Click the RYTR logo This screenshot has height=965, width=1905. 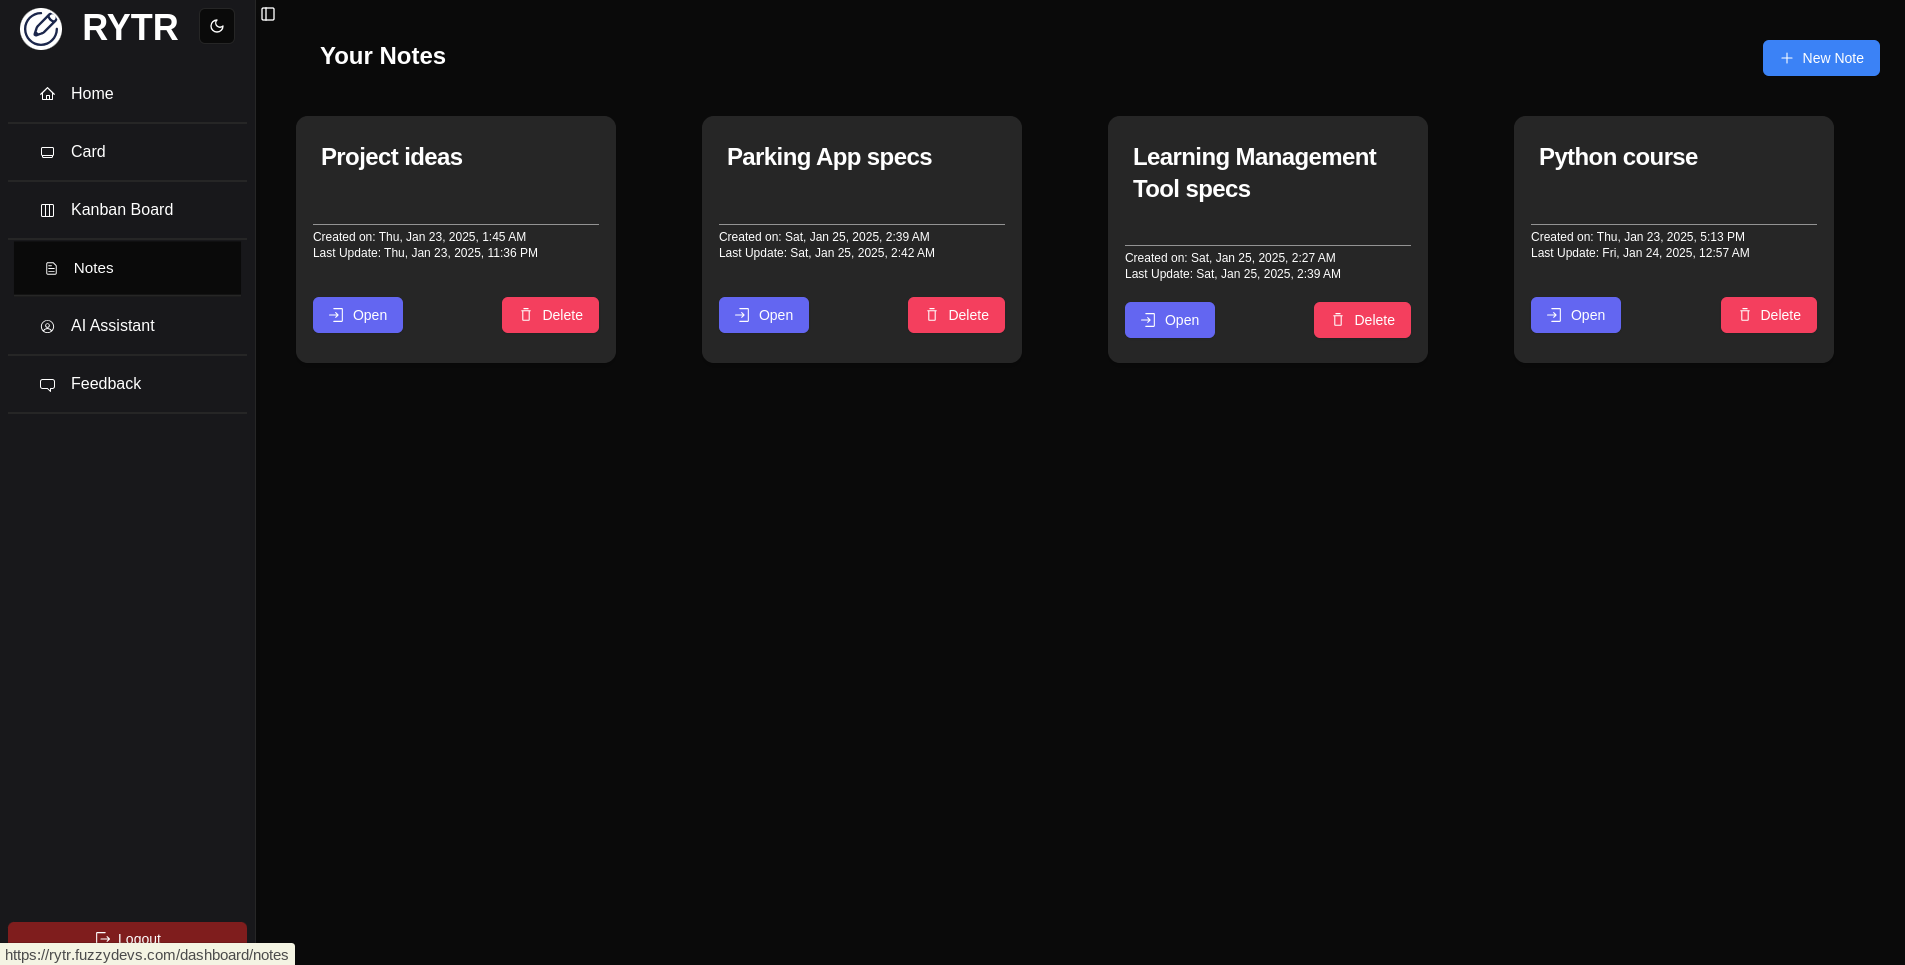coord(98,28)
